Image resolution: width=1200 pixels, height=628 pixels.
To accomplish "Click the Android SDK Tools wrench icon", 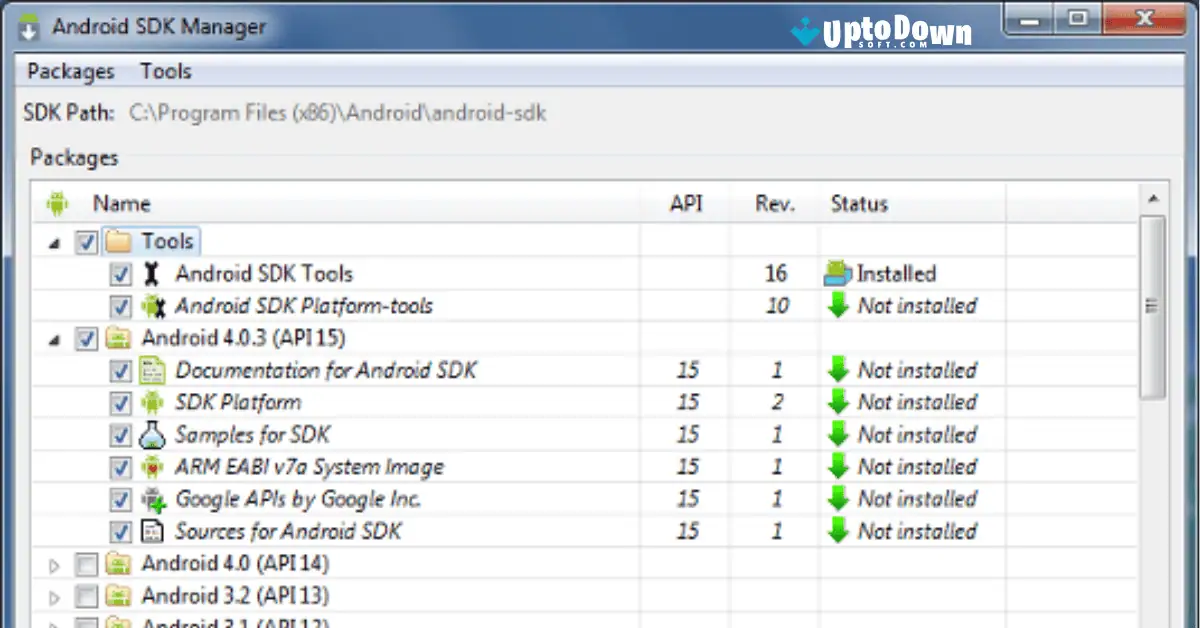I will tap(152, 273).
